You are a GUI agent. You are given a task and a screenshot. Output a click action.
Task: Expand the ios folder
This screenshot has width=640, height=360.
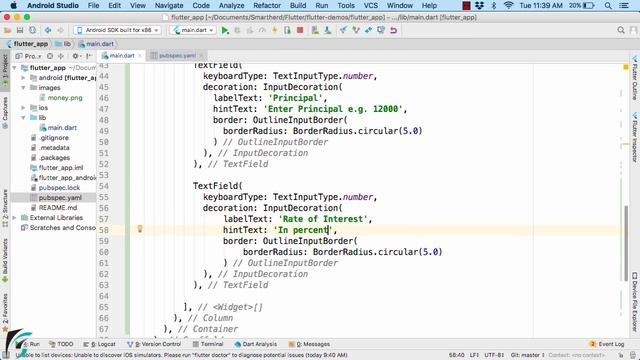click(x=23, y=108)
